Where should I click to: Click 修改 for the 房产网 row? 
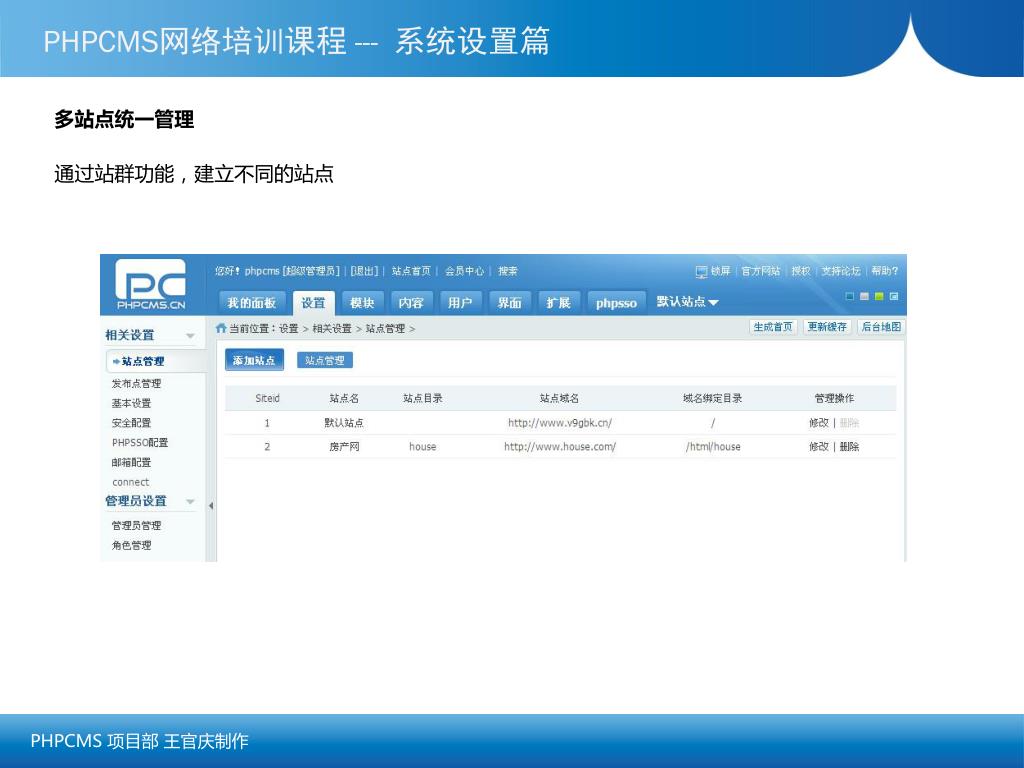818,447
